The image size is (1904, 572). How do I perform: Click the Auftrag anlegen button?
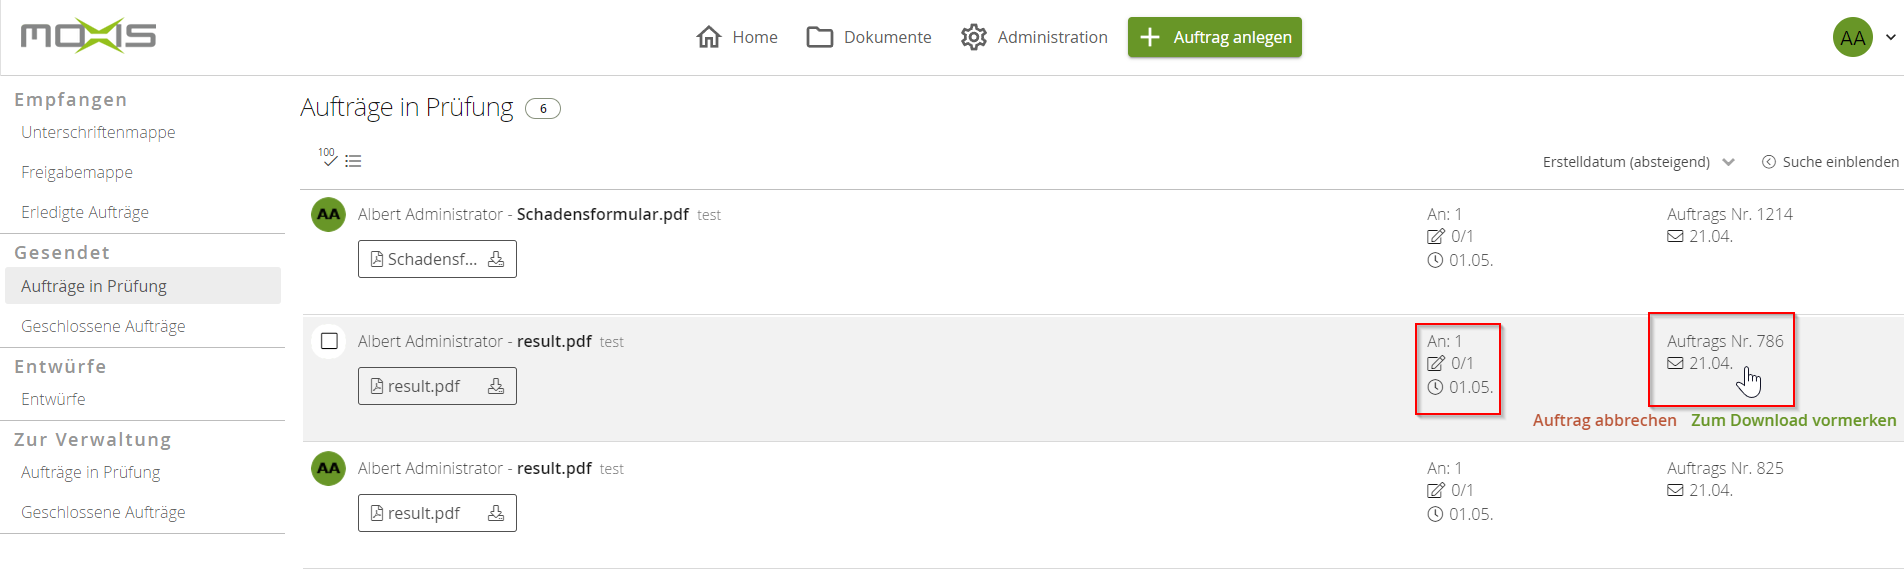[x=1214, y=37]
